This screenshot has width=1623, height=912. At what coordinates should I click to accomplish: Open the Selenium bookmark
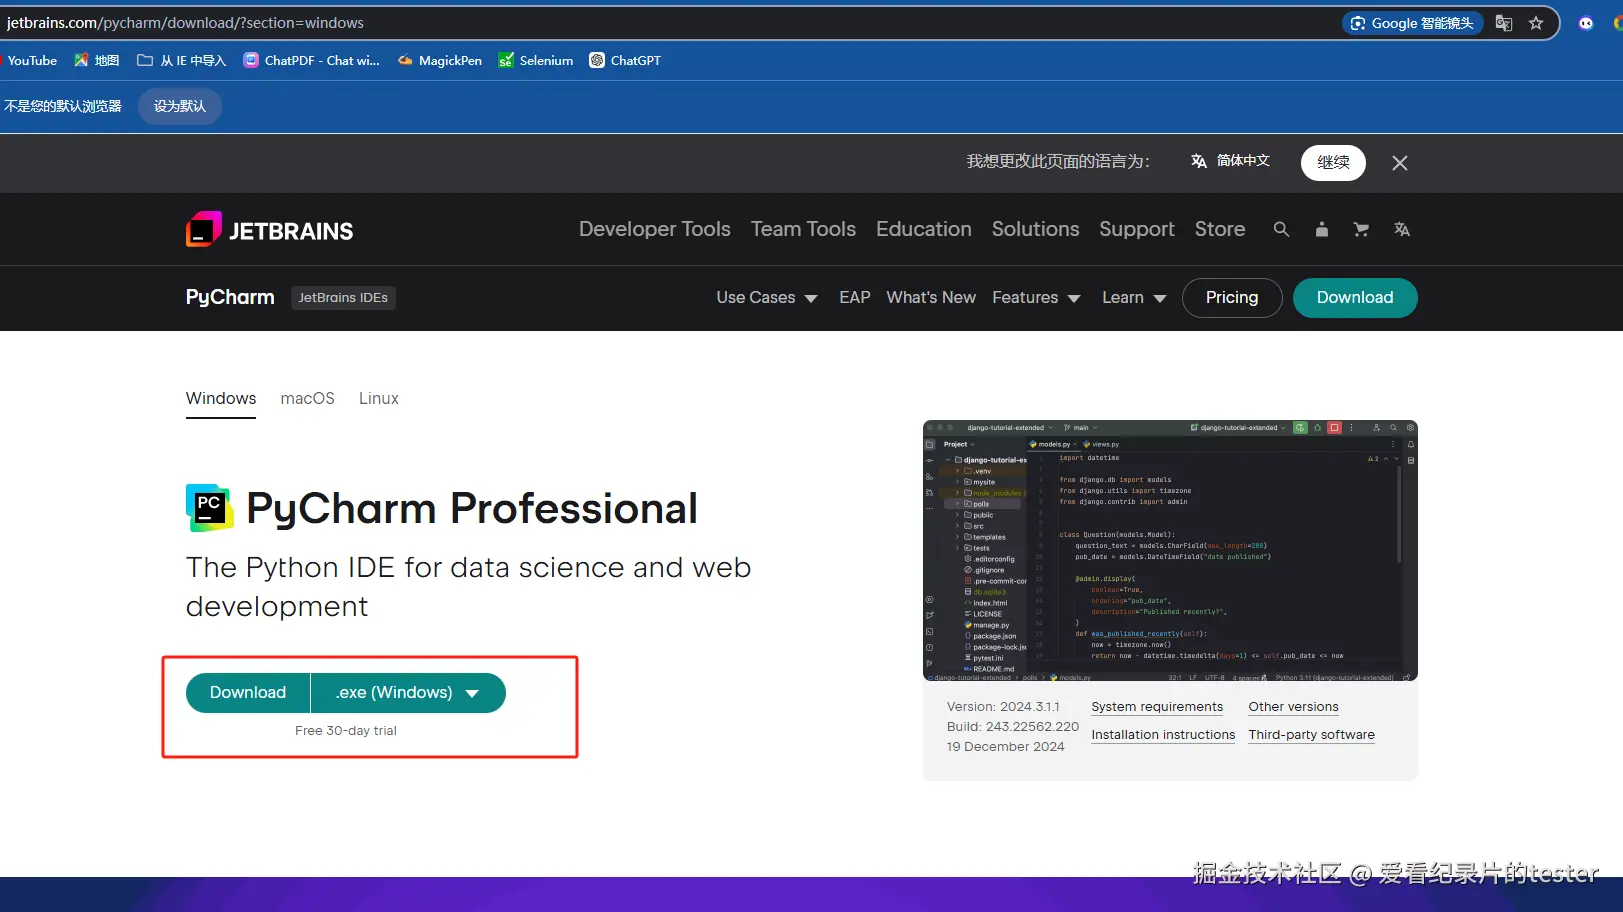point(536,60)
